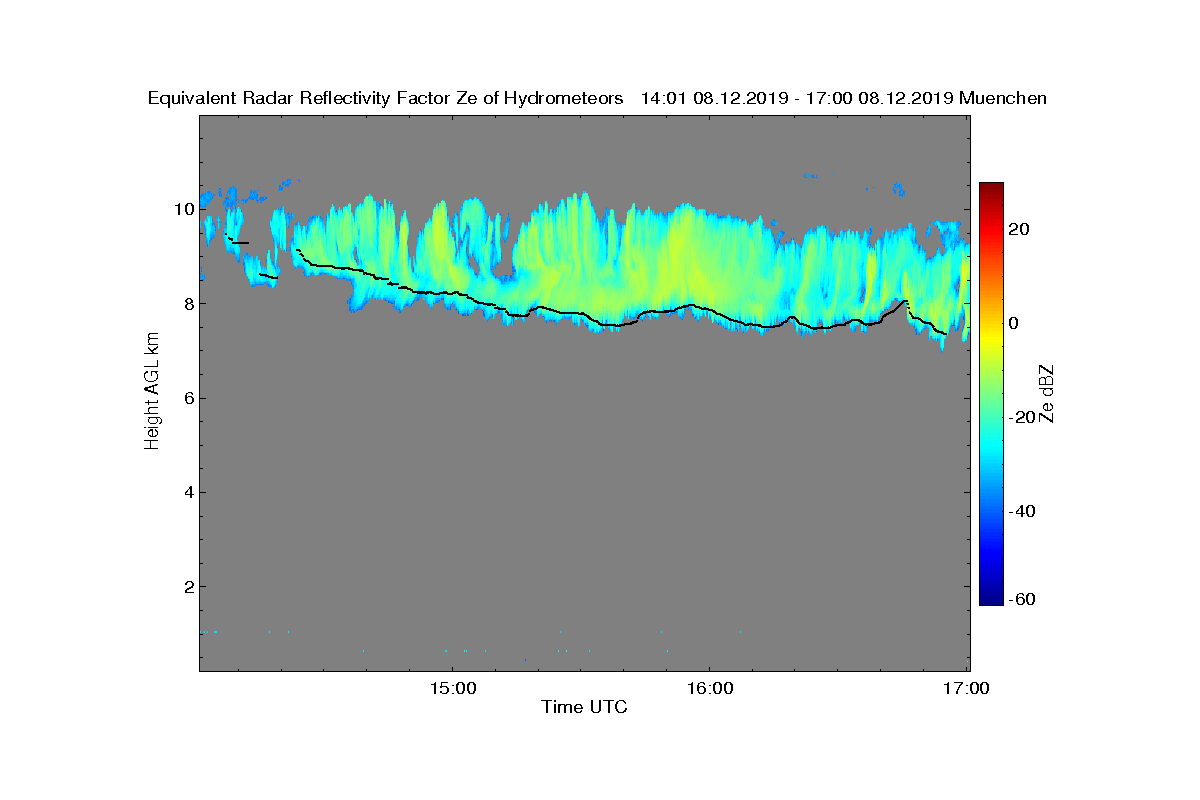The height and width of the screenshot is (800, 1200).
Task: Click the height tick label 10
Action: coord(182,209)
